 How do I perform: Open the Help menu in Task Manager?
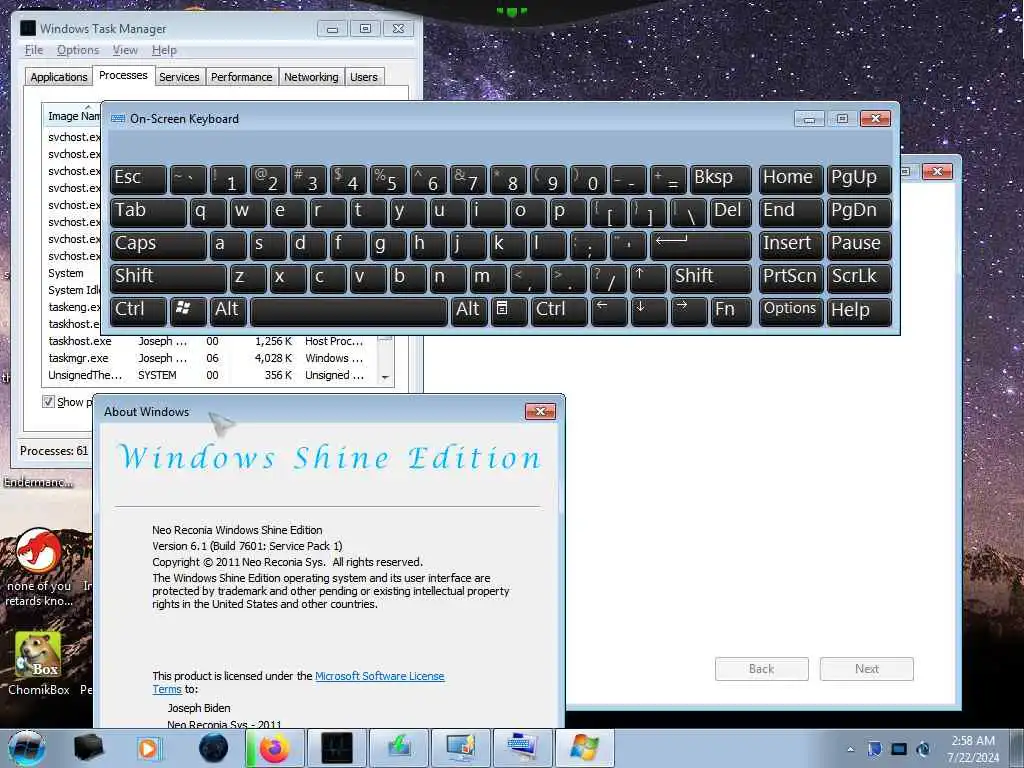coord(164,50)
